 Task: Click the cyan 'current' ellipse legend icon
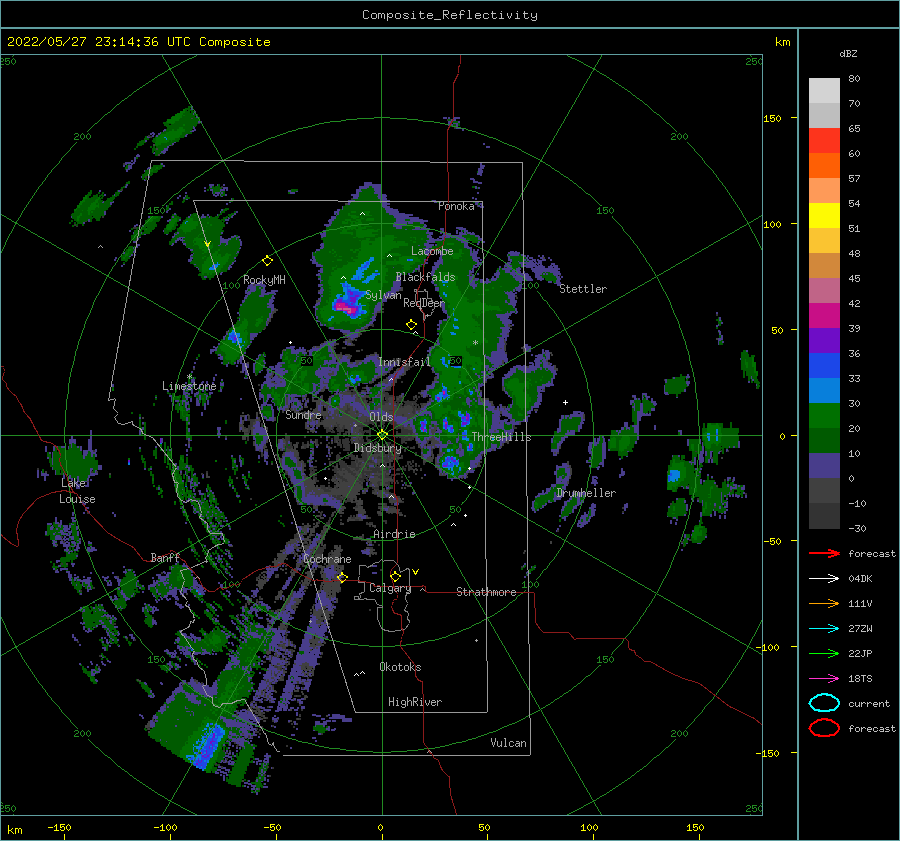point(824,703)
